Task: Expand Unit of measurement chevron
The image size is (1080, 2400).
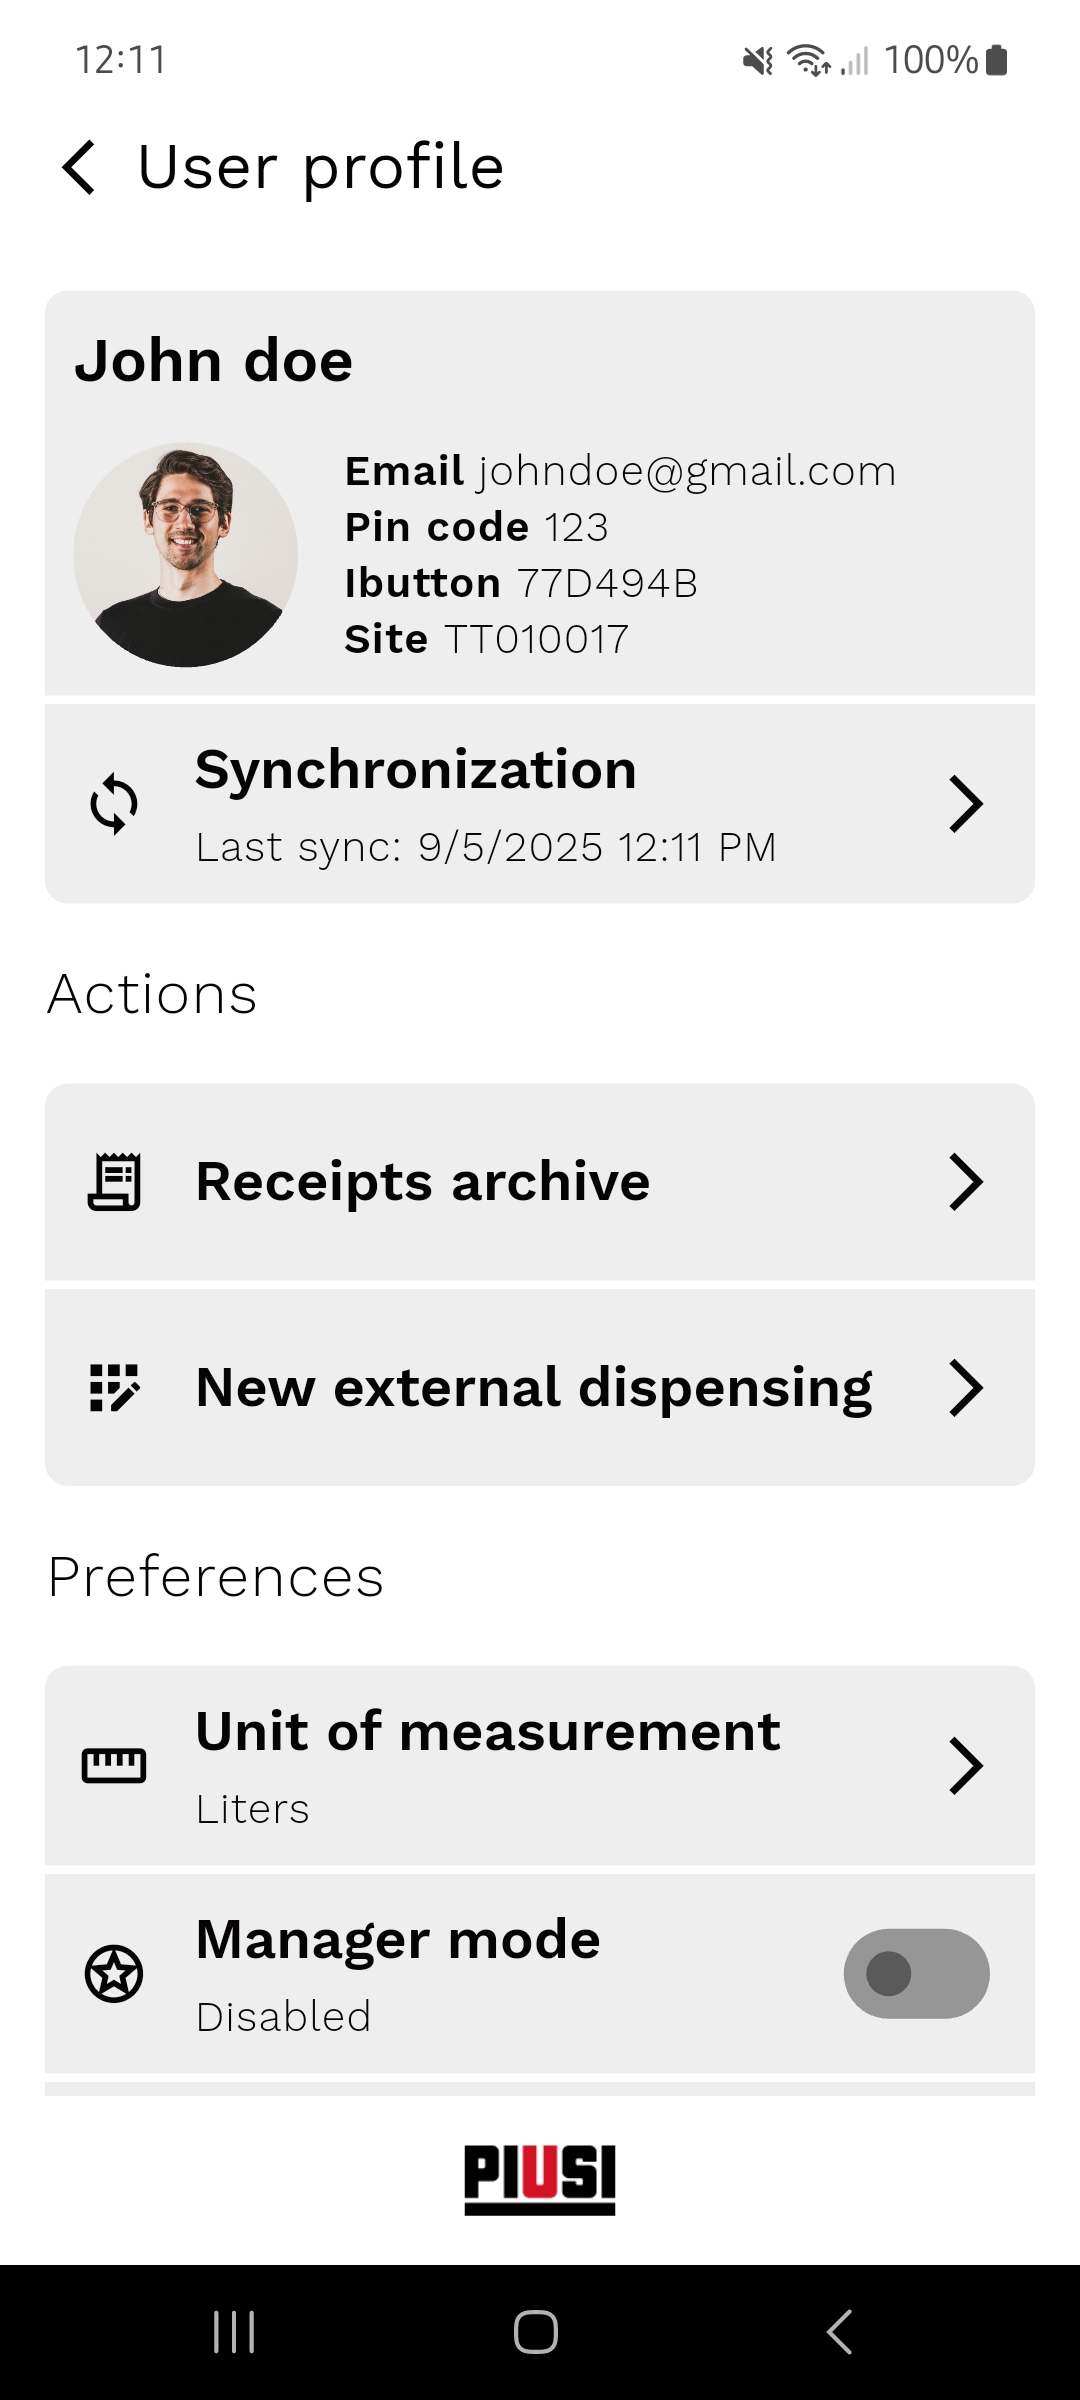Action: click(966, 1766)
